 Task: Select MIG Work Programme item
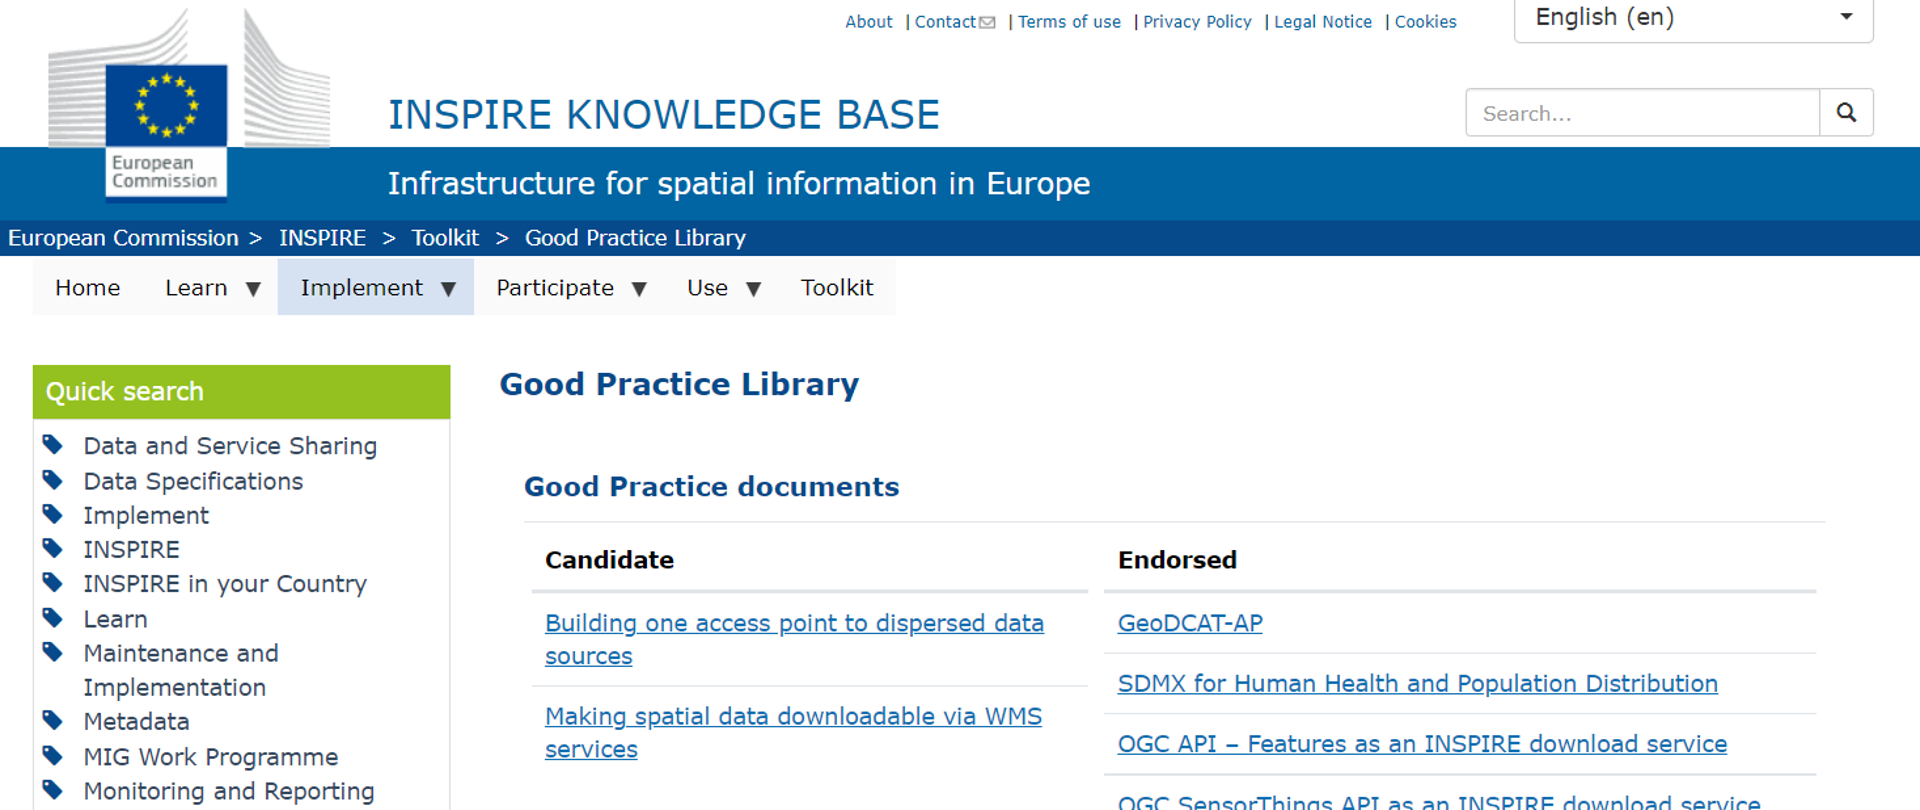(x=210, y=757)
